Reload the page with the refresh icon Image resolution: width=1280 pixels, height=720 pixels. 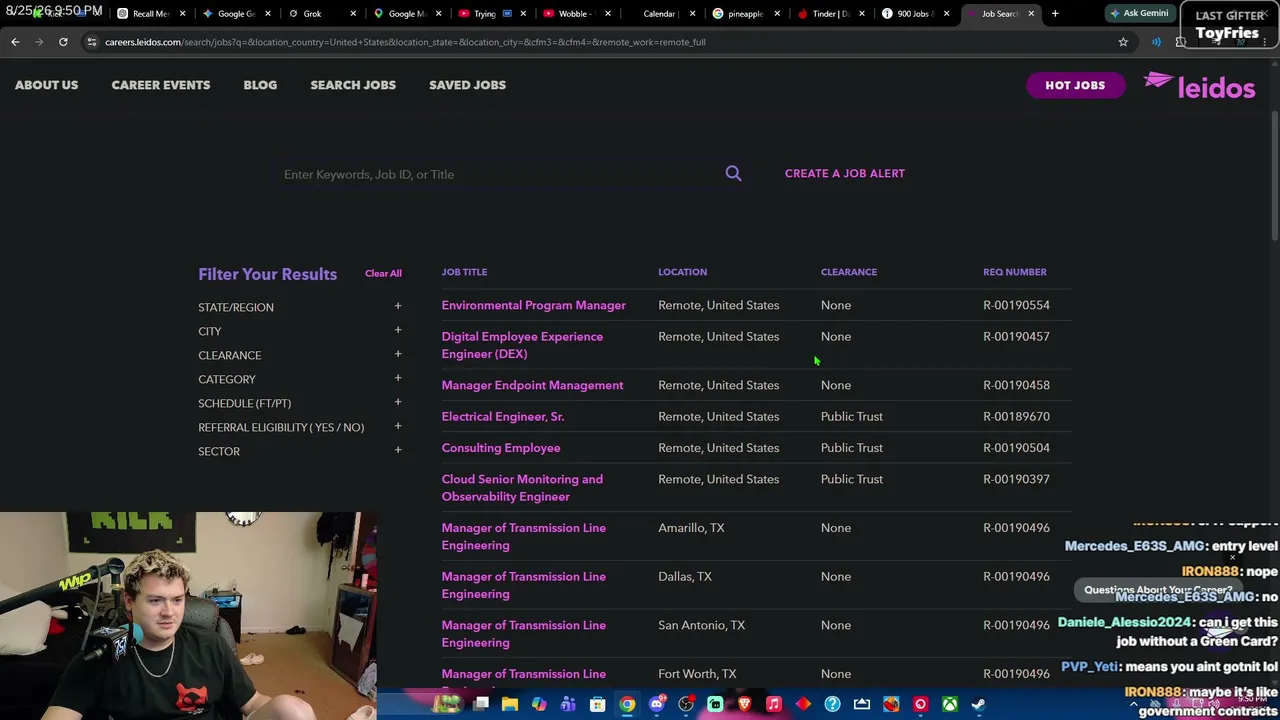pos(63,42)
